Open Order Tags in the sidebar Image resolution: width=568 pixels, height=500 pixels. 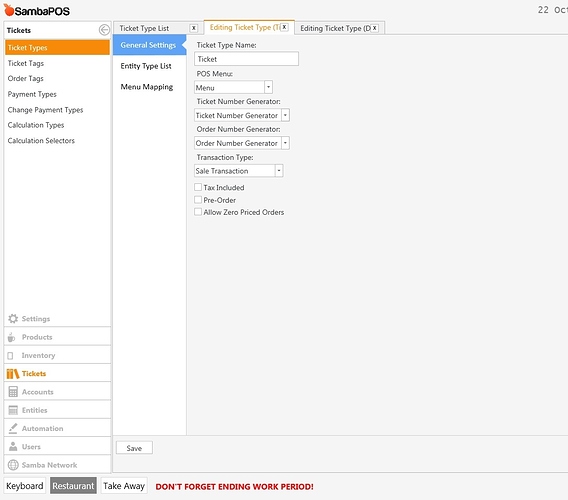coord(25,79)
